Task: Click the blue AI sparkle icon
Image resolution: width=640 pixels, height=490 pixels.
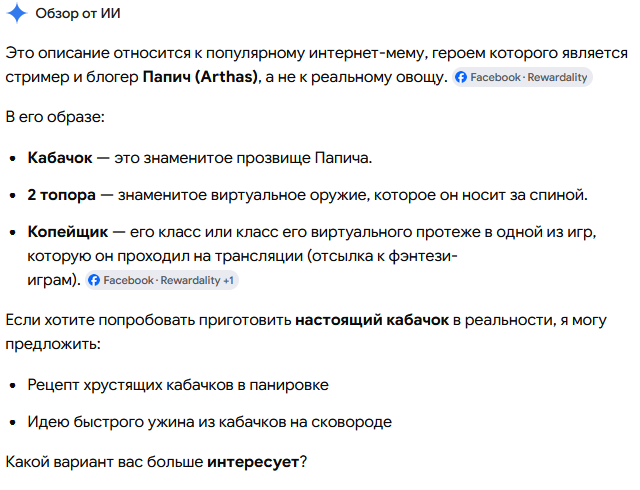Action: (x=17, y=13)
